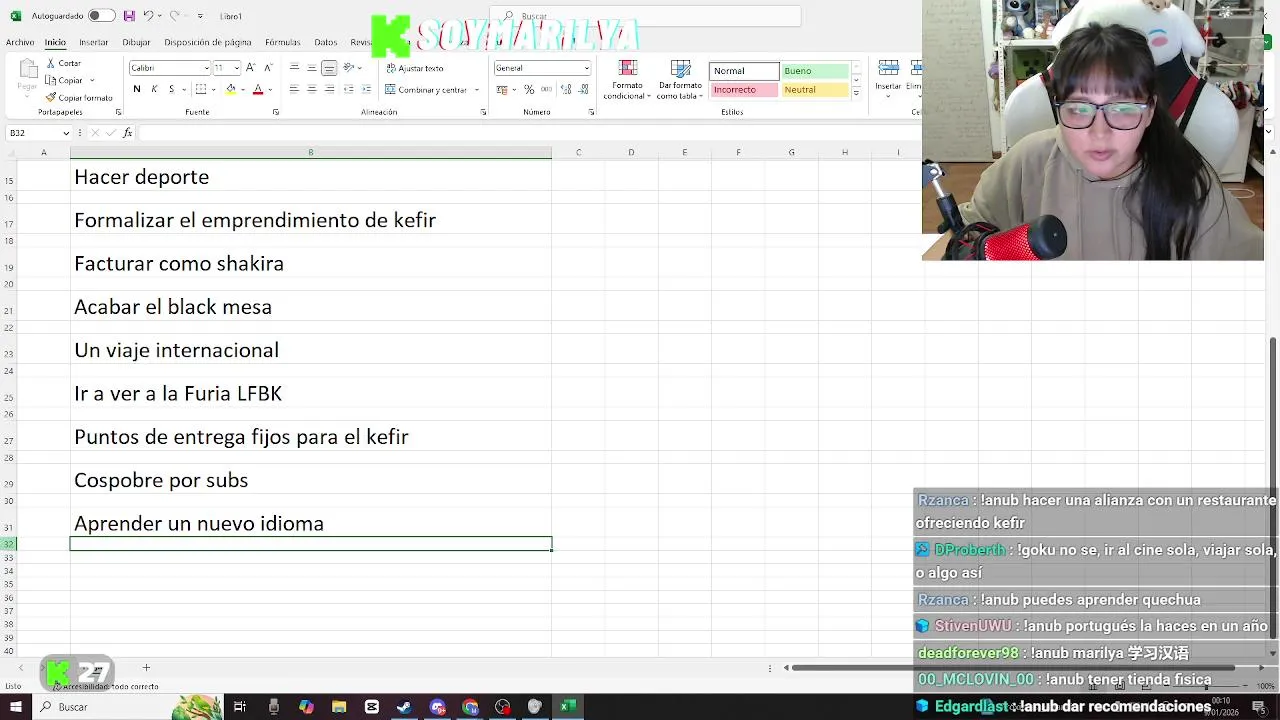Viewport: 1280px width, 720px height.
Task: Click the thousands separator 000 icon
Action: [546, 89]
